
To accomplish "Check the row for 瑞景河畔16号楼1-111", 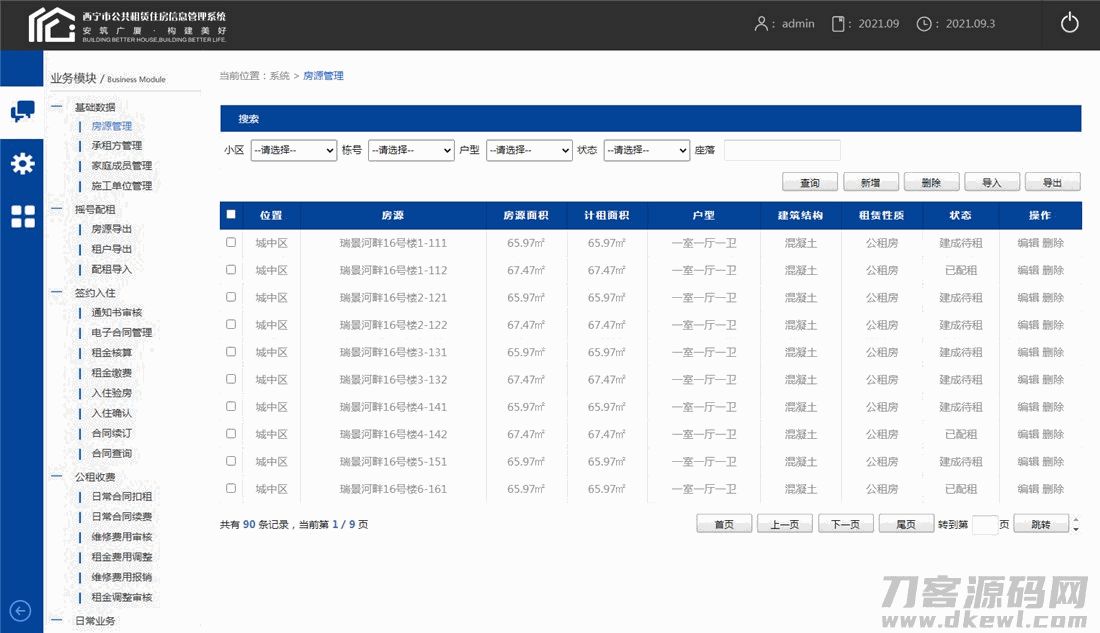I will click(232, 242).
